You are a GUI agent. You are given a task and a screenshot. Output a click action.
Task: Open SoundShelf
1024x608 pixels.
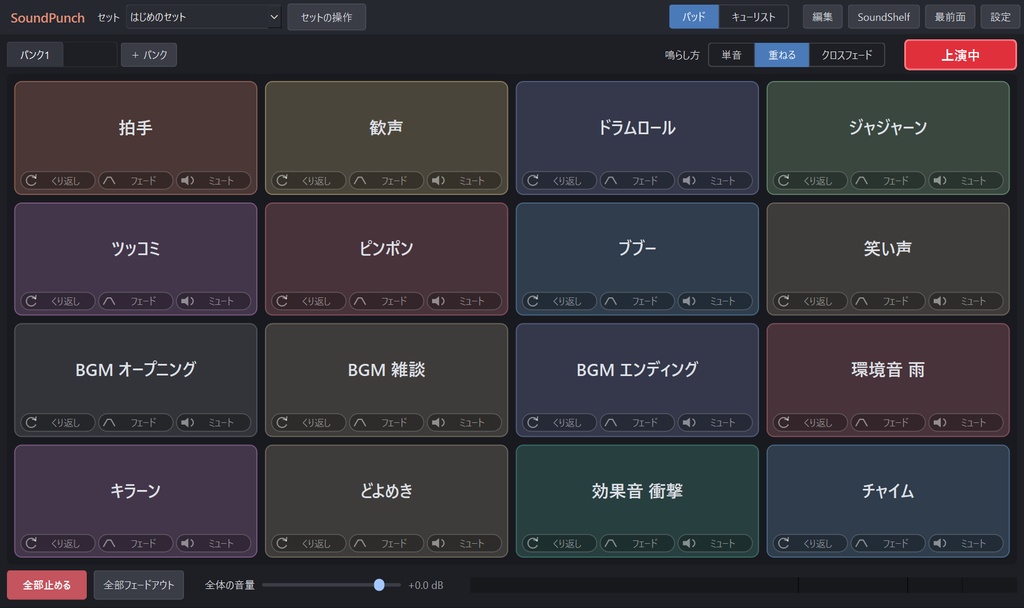883,17
